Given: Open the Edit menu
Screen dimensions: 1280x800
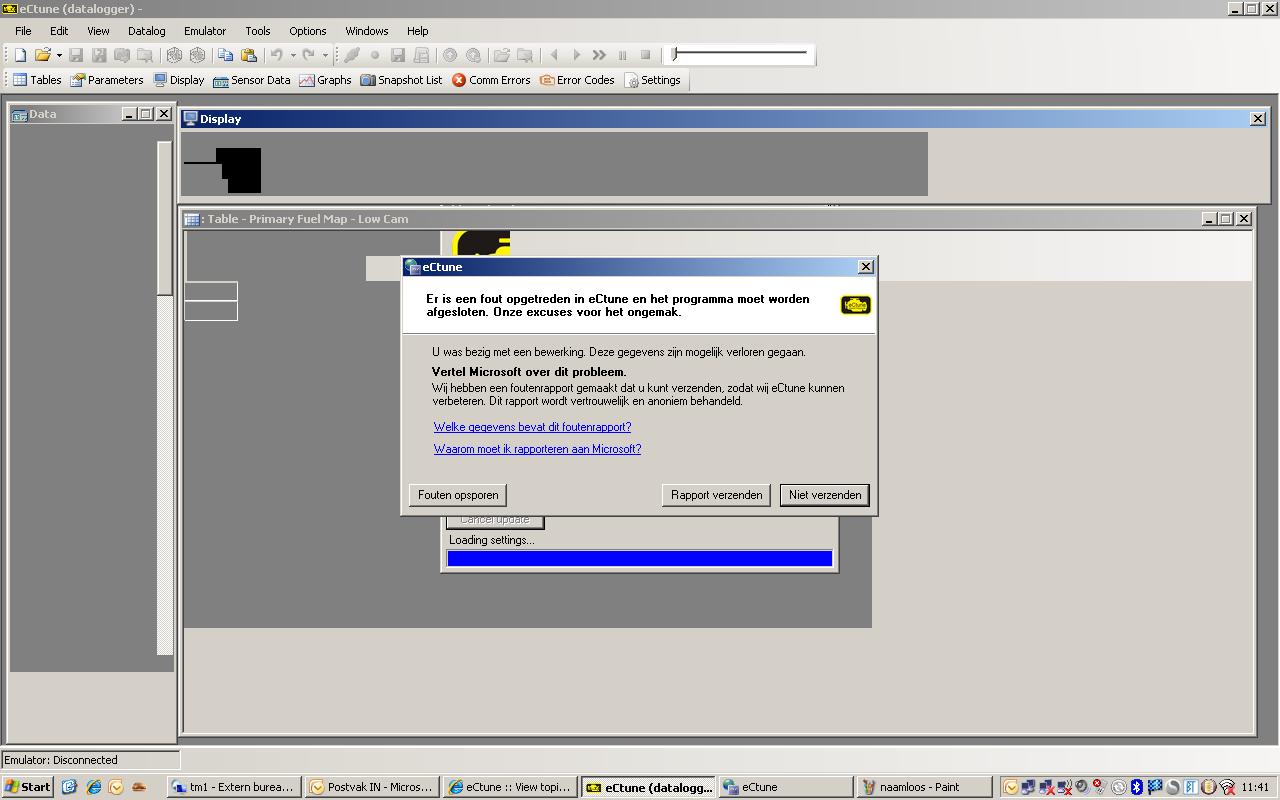Looking at the screenshot, I should pyautogui.click(x=59, y=31).
